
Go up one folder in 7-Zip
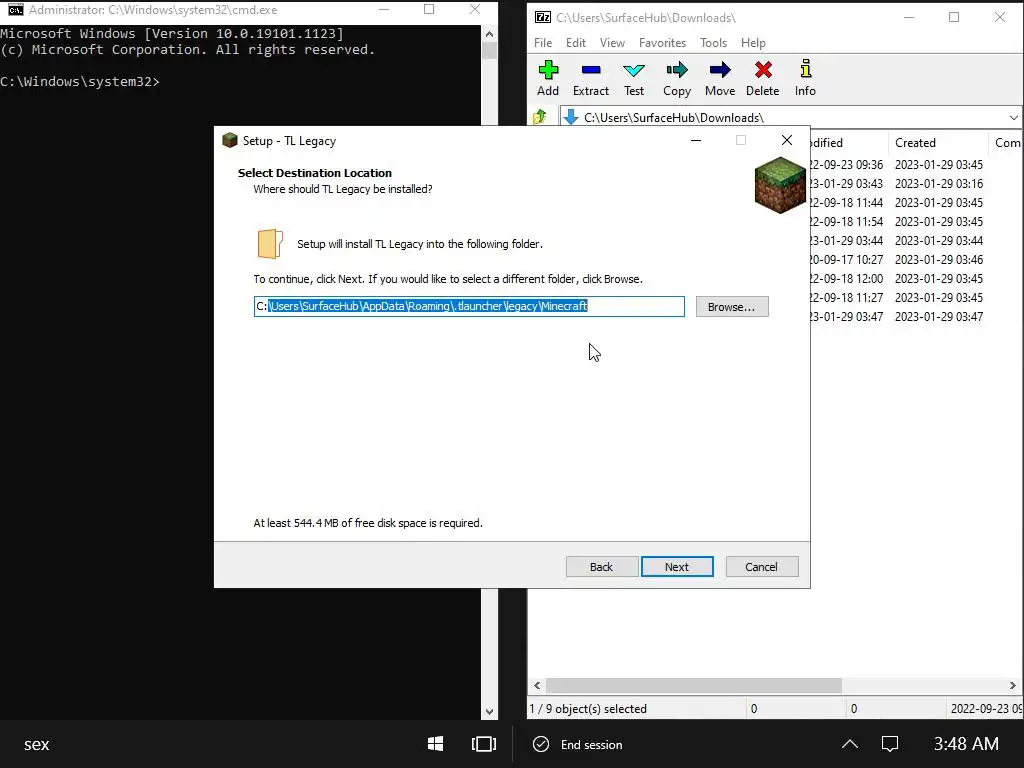[540, 117]
